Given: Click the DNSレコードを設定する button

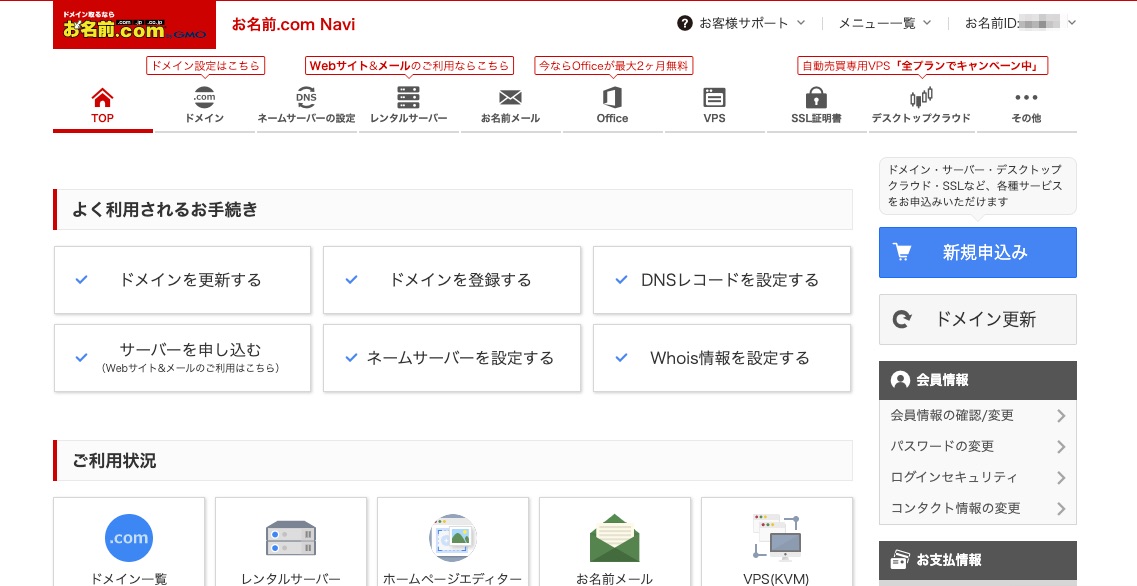Looking at the screenshot, I should point(722,280).
